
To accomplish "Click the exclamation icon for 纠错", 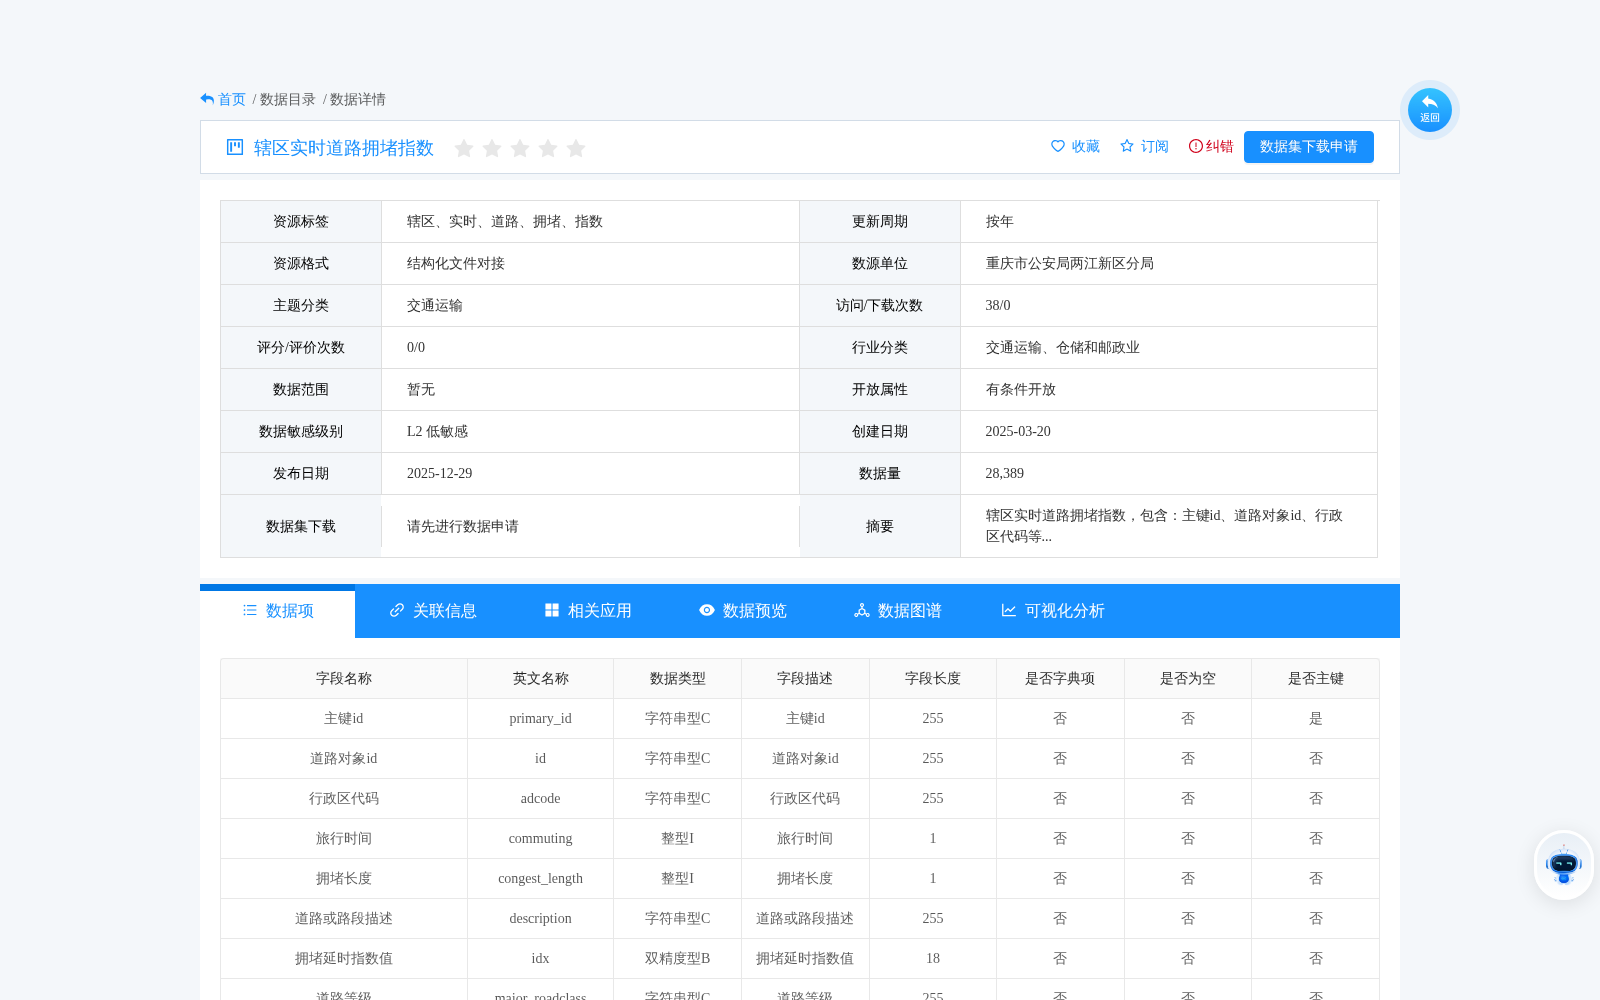I will click(1196, 146).
